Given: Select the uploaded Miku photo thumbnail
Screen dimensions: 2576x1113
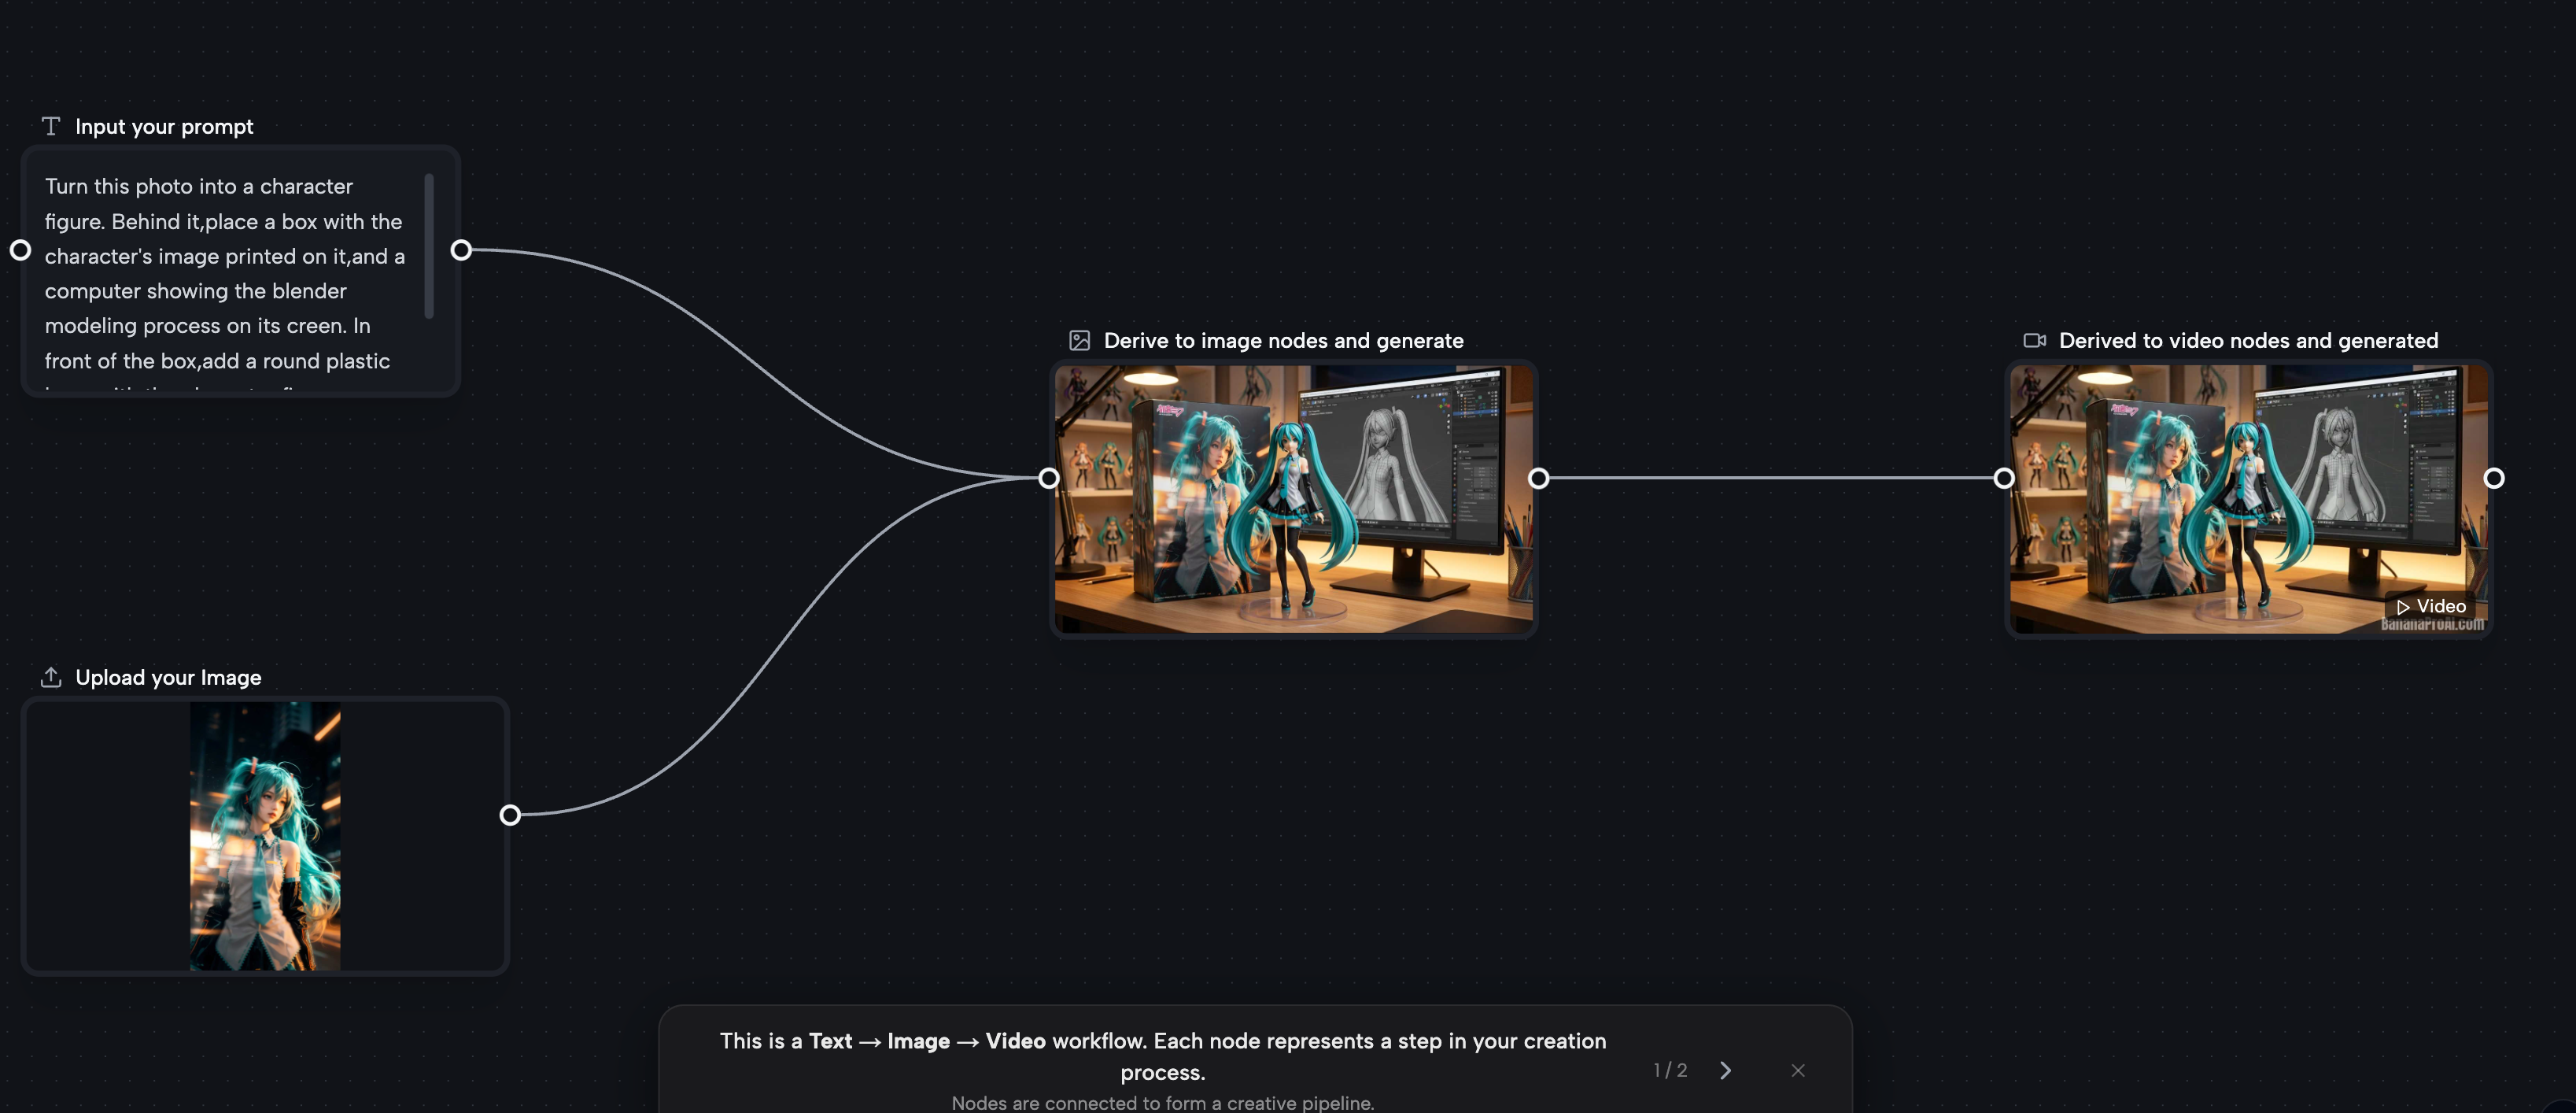Looking at the screenshot, I should pyautogui.click(x=265, y=835).
